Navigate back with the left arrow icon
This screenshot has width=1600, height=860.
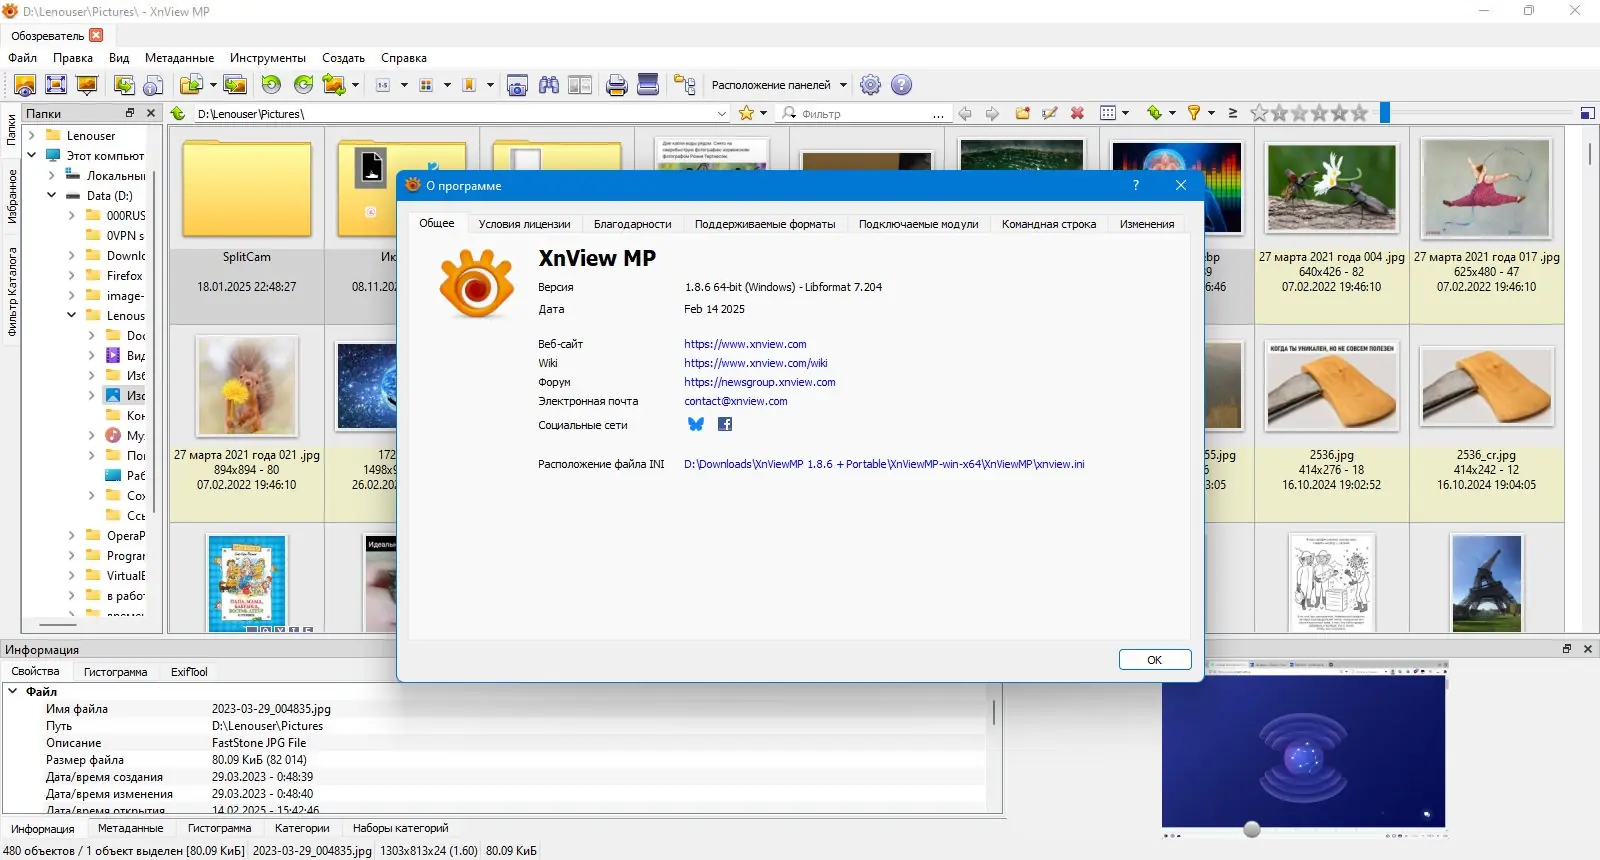coord(965,114)
